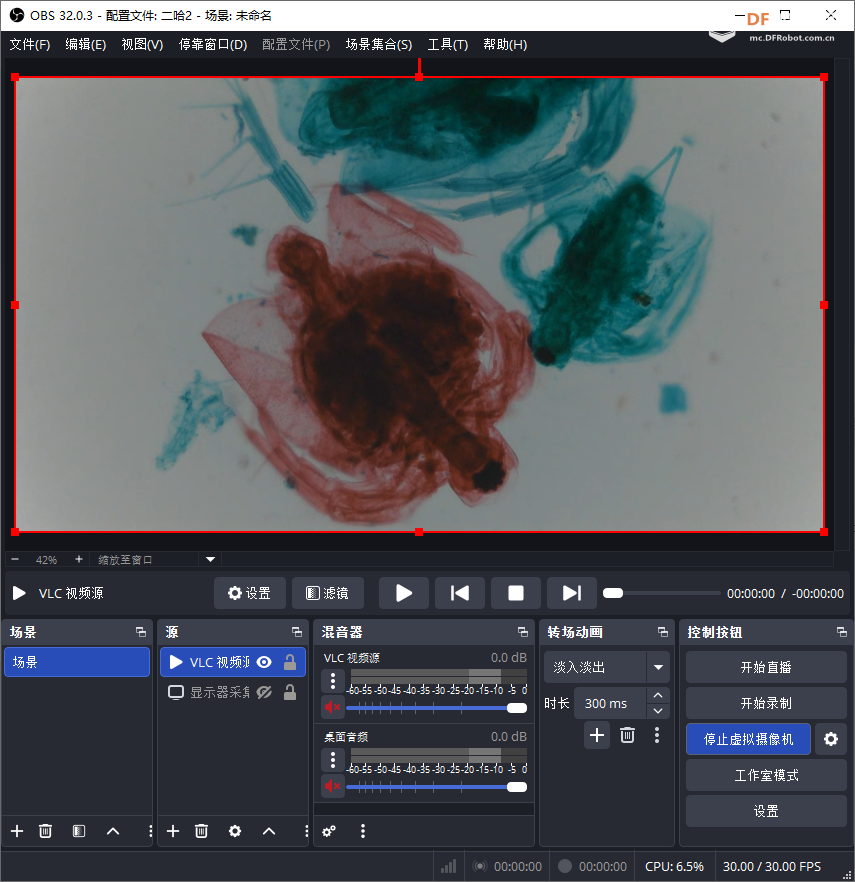Viewport: 855px width, 882px height.
Task: Delete the selected scene with trash icon
Action: [x=45, y=831]
